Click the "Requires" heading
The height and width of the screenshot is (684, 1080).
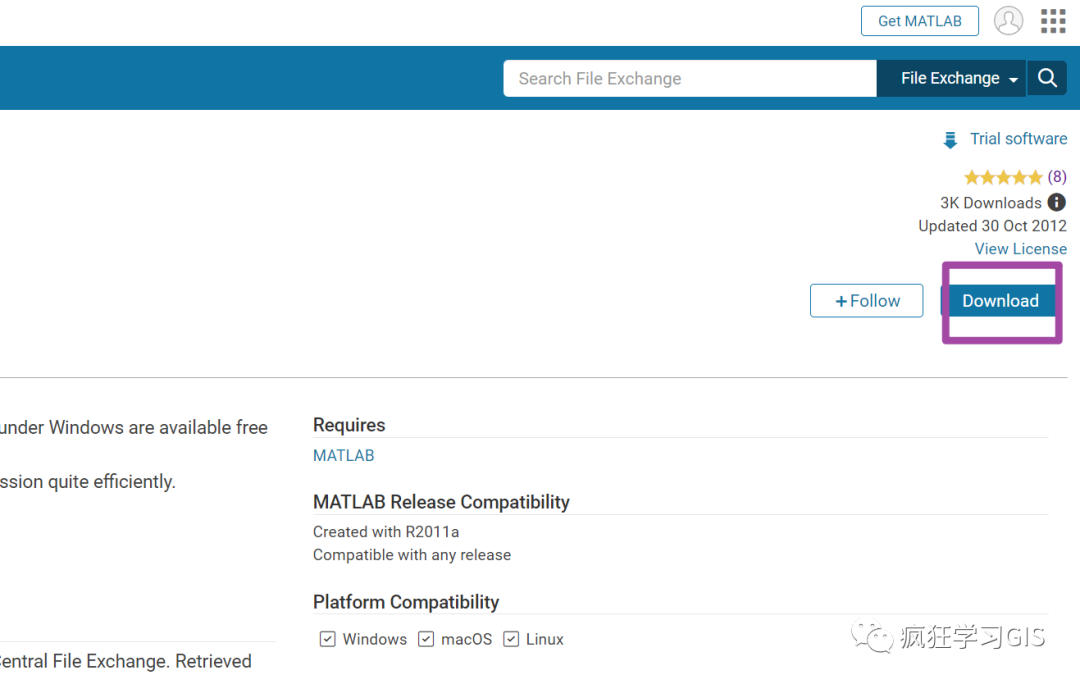(349, 425)
